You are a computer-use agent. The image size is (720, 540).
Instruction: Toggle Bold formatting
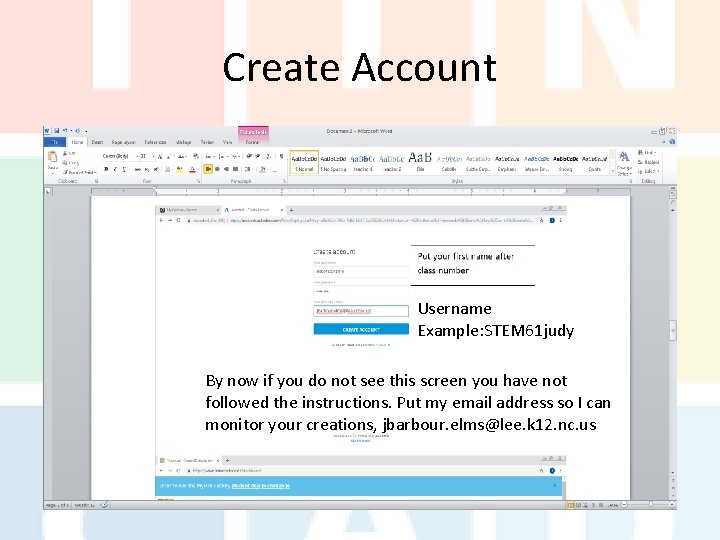pyautogui.click(x=106, y=169)
